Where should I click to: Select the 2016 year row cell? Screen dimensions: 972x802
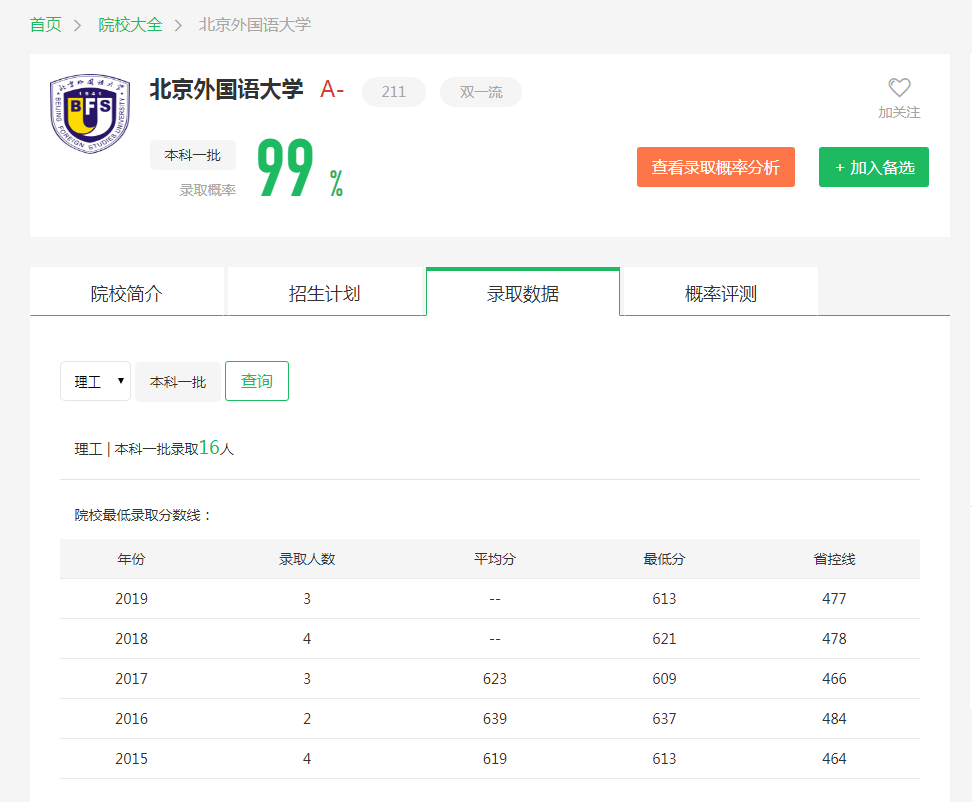[x=131, y=718]
